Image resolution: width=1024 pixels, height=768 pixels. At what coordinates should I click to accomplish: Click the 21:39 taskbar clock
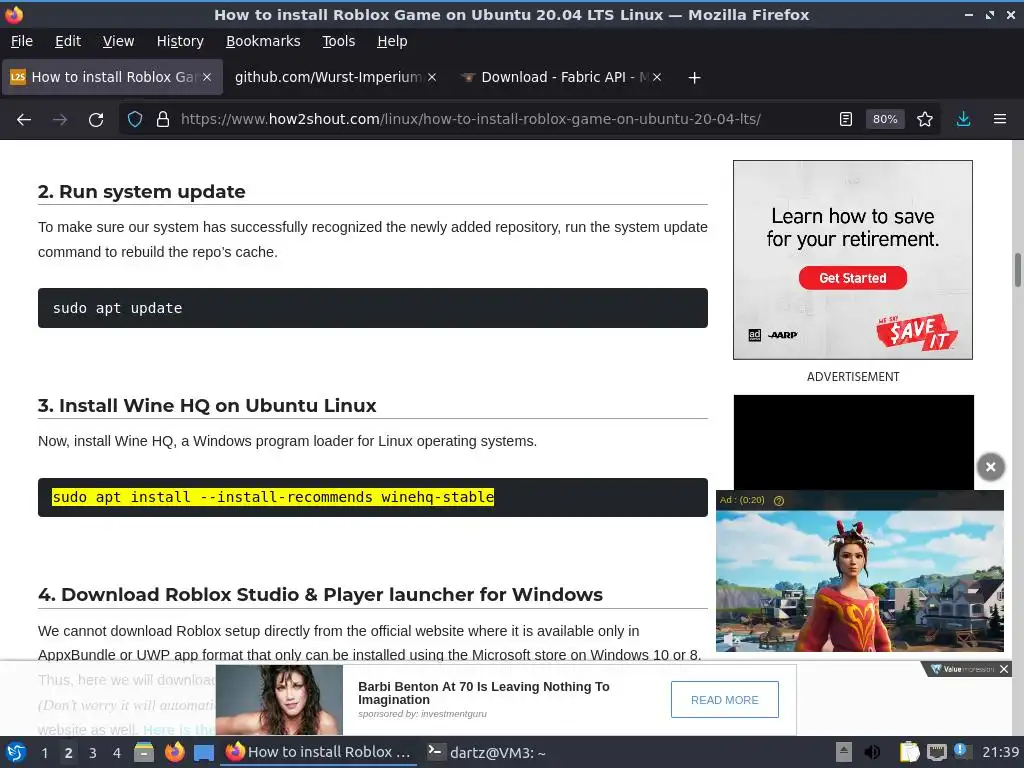1000,752
